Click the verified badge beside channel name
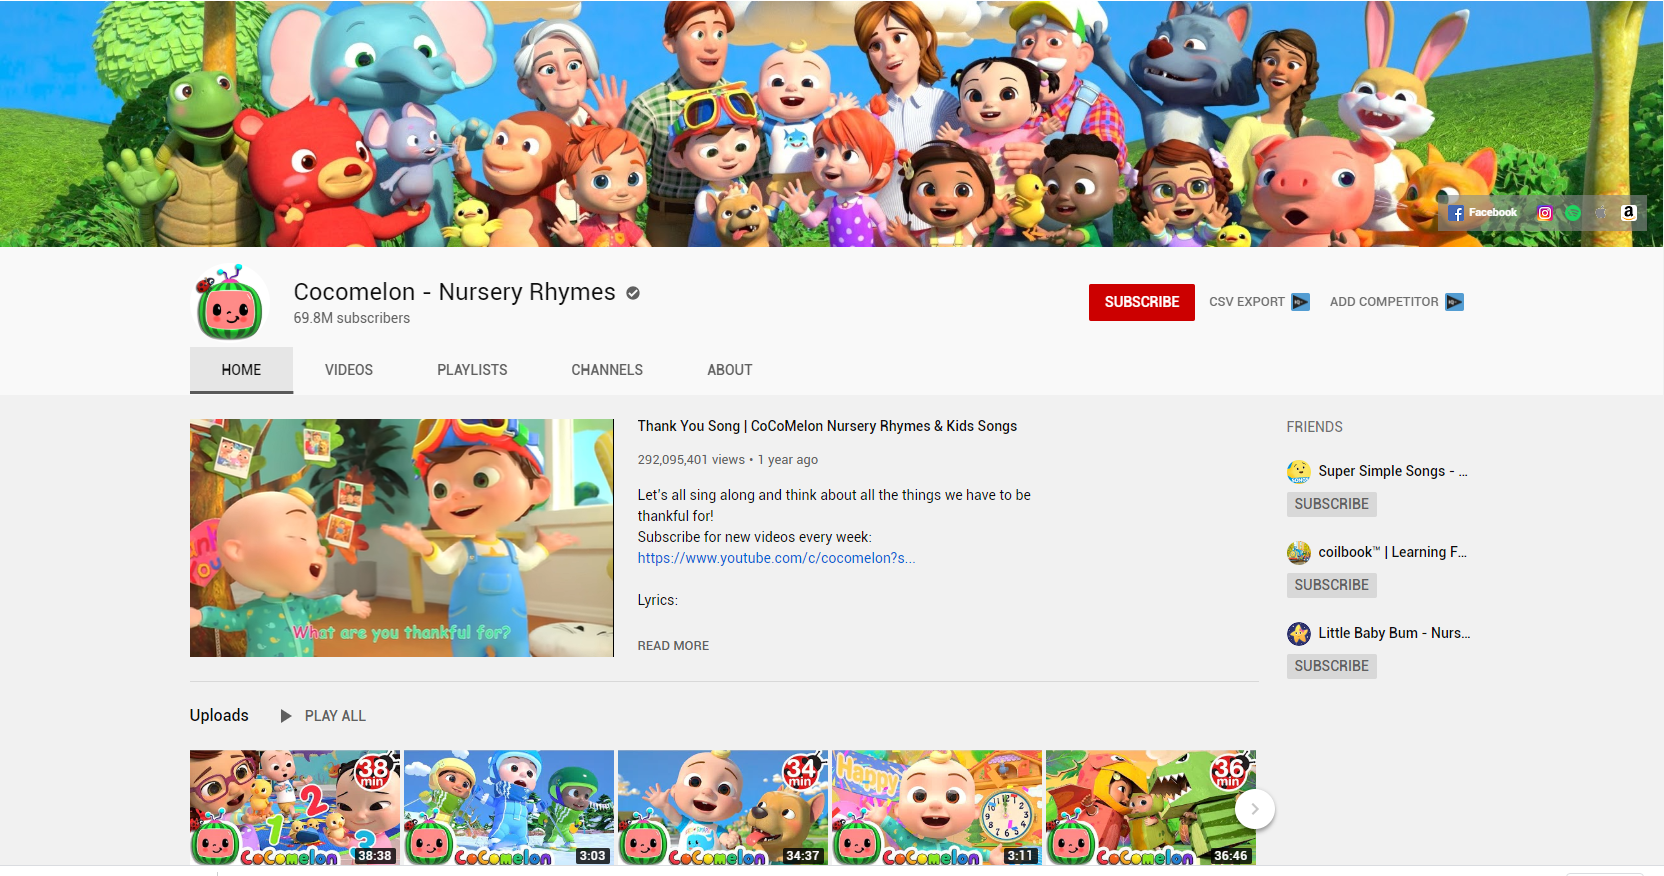This screenshot has width=1664, height=876. [x=633, y=293]
